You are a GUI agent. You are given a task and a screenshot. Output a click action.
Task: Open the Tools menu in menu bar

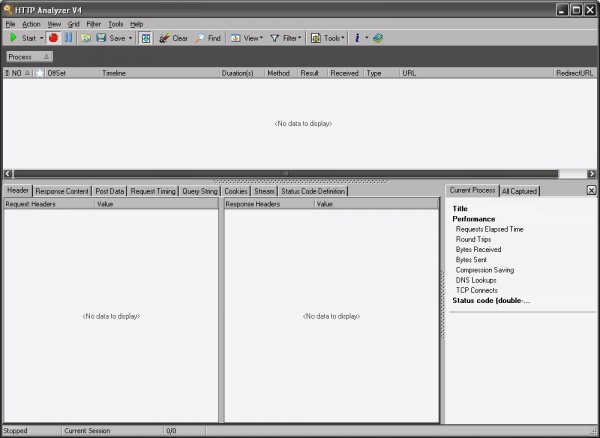click(116, 24)
